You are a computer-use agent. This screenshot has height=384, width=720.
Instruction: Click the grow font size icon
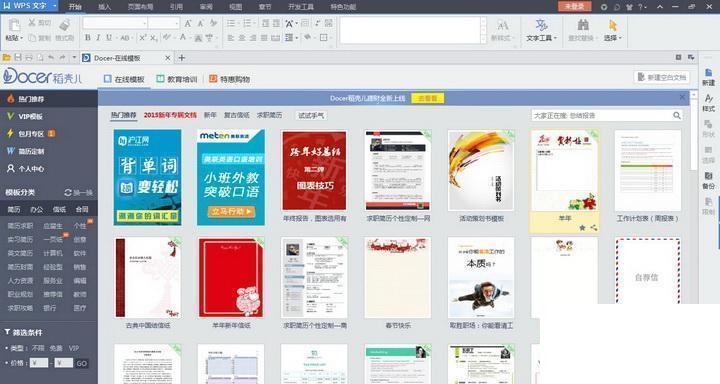pyautogui.click(x=188, y=23)
